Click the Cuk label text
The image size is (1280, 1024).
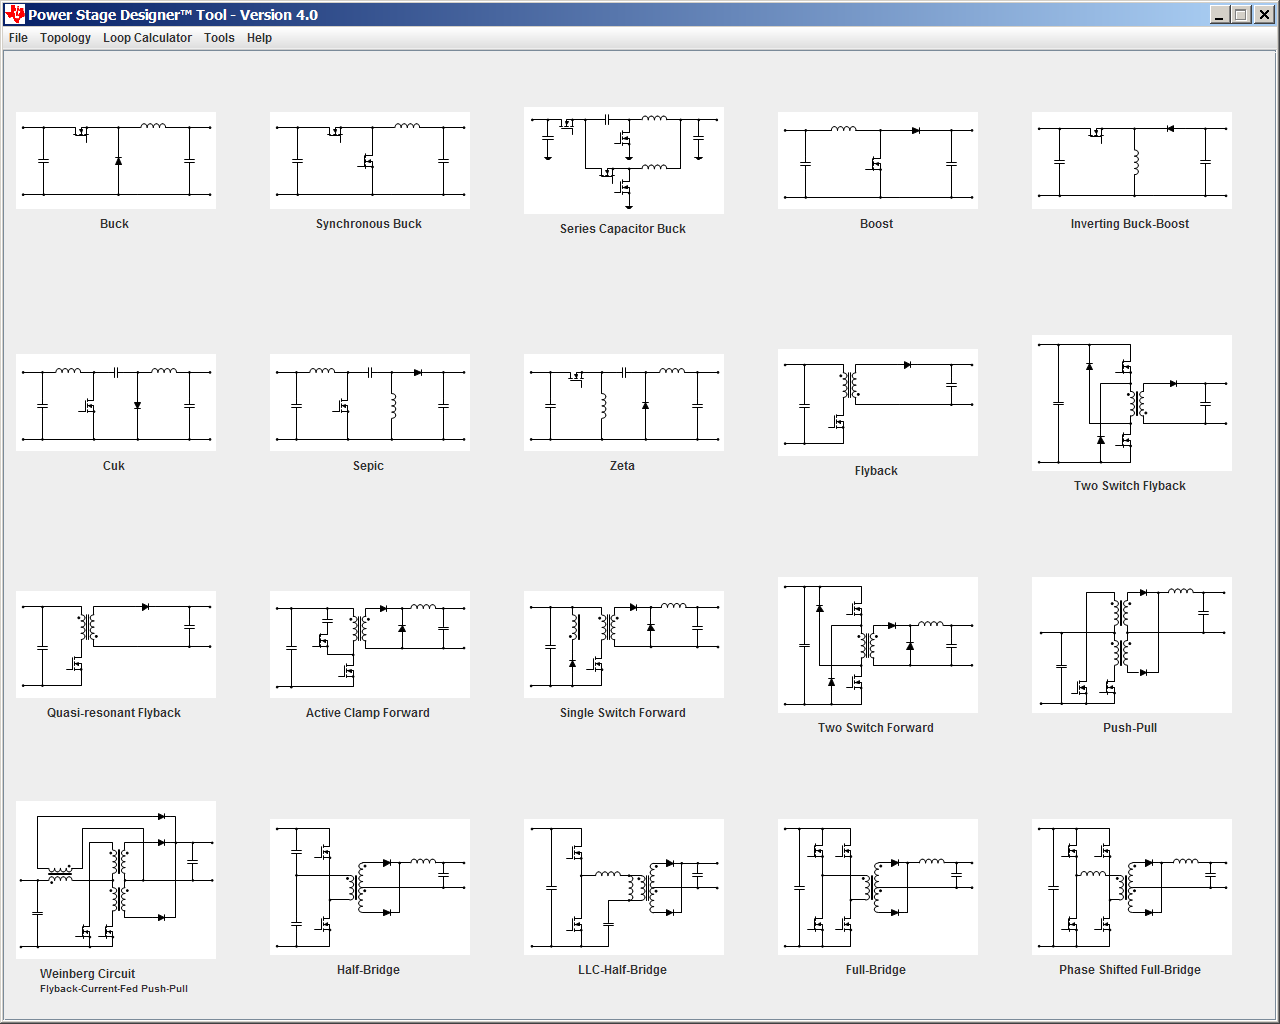(114, 466)
